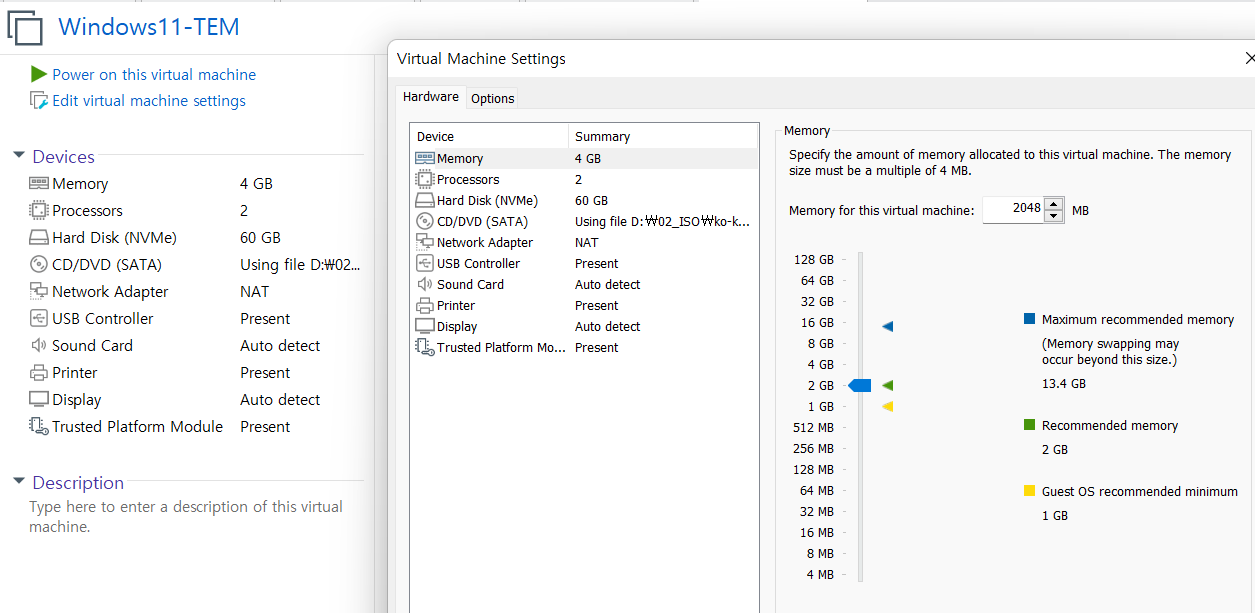This screenshot has height=613, width=1255.
Task: Click the 4 GB label on memory scale
Action: [x=821, y=364]
